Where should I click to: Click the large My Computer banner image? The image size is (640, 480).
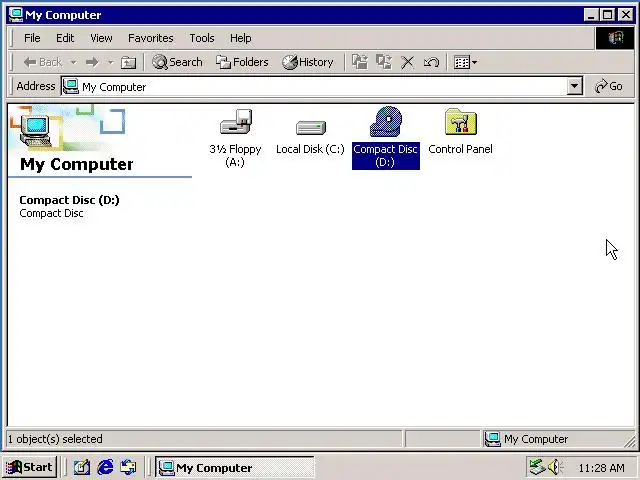67,127
